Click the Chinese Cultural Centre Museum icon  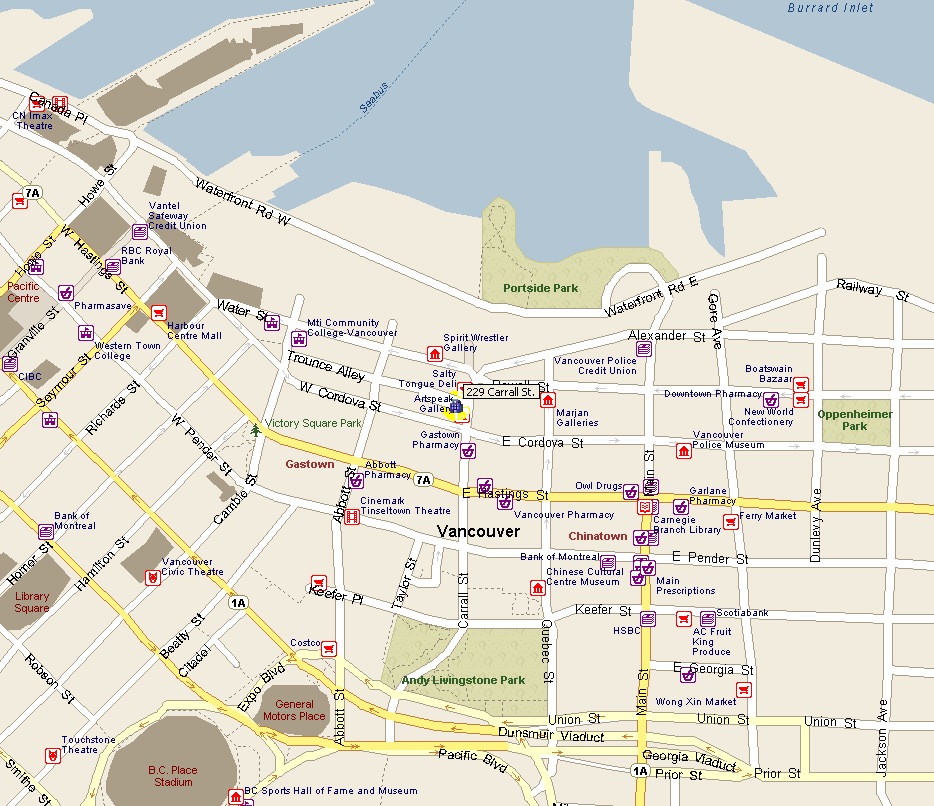tap(538, 588)
